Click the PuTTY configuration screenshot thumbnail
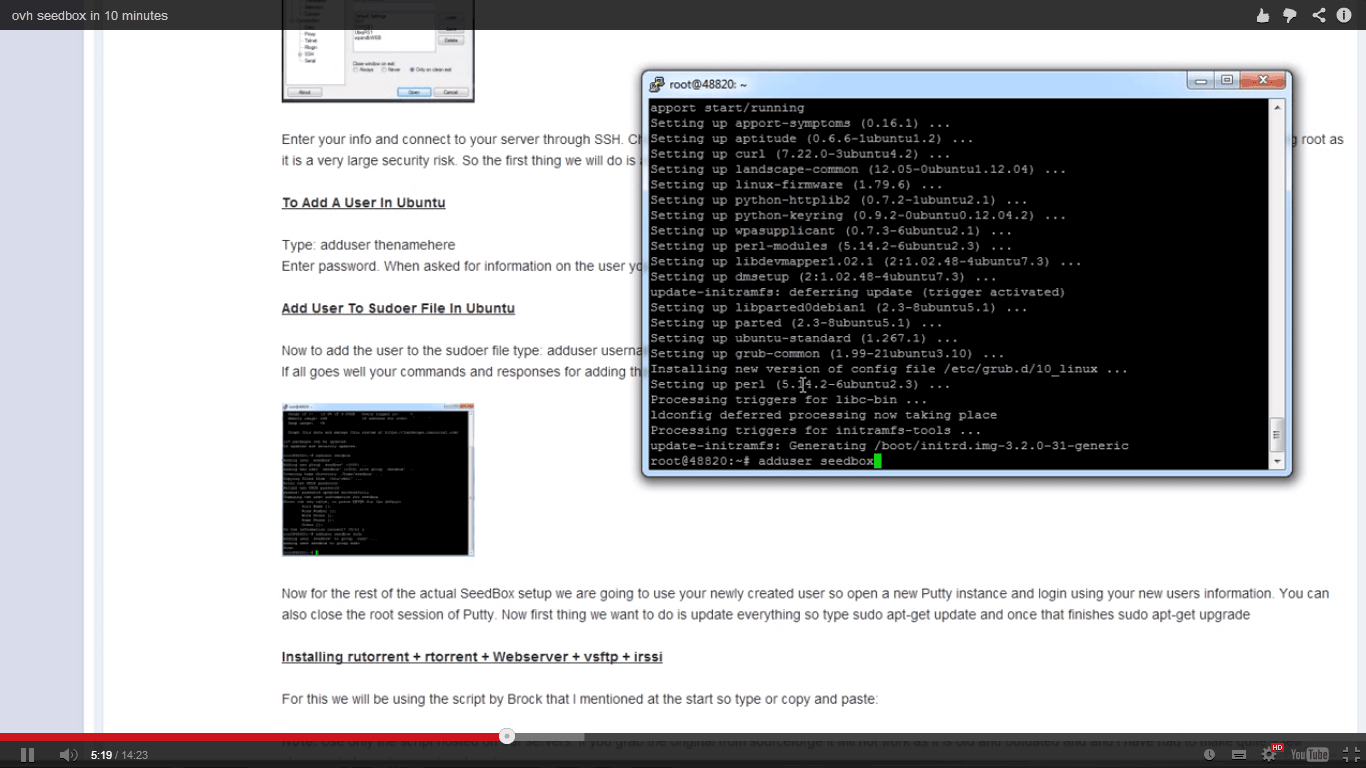The width and height of the screenshot is (1366, 768). [378, 52]
